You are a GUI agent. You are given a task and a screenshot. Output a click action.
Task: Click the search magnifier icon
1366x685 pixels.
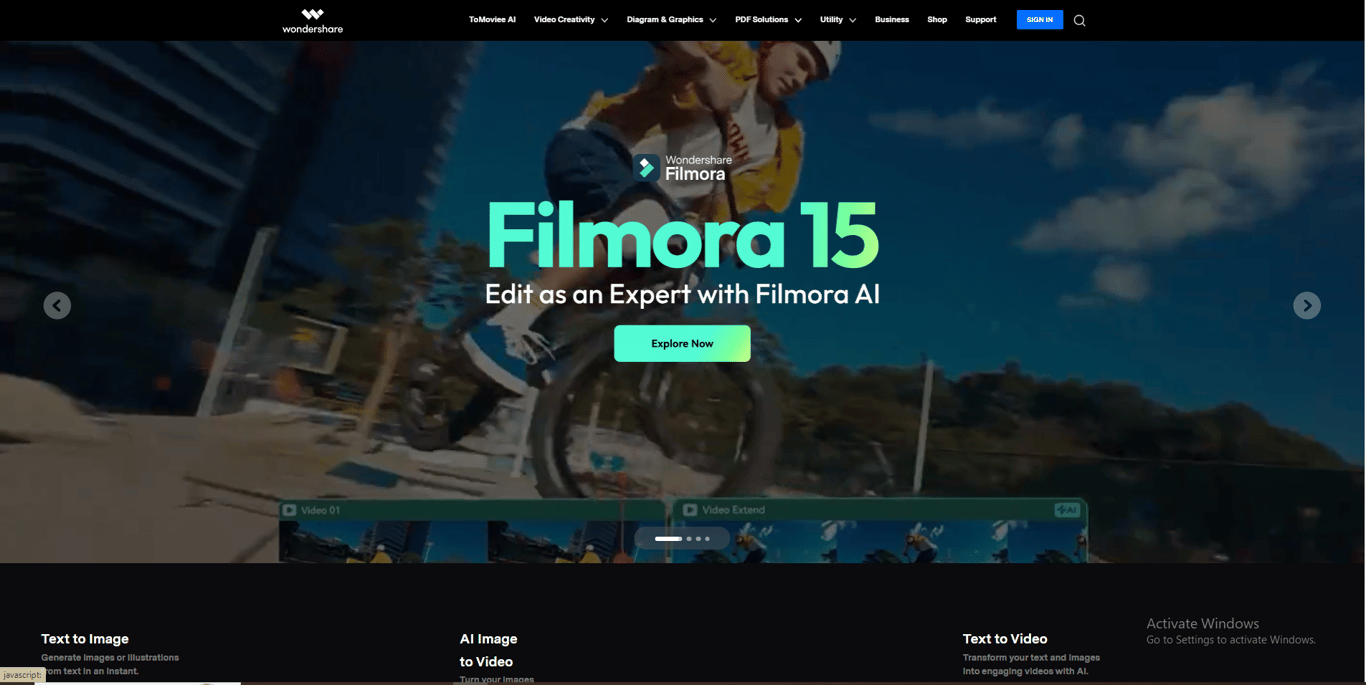point(1079,20)
